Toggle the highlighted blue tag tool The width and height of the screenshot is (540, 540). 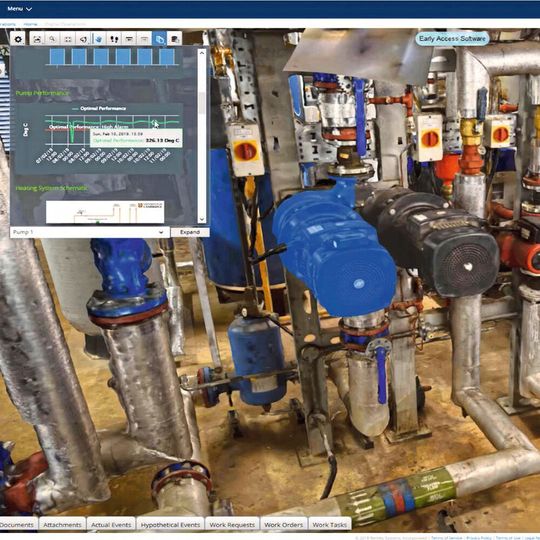coord(159,39)
